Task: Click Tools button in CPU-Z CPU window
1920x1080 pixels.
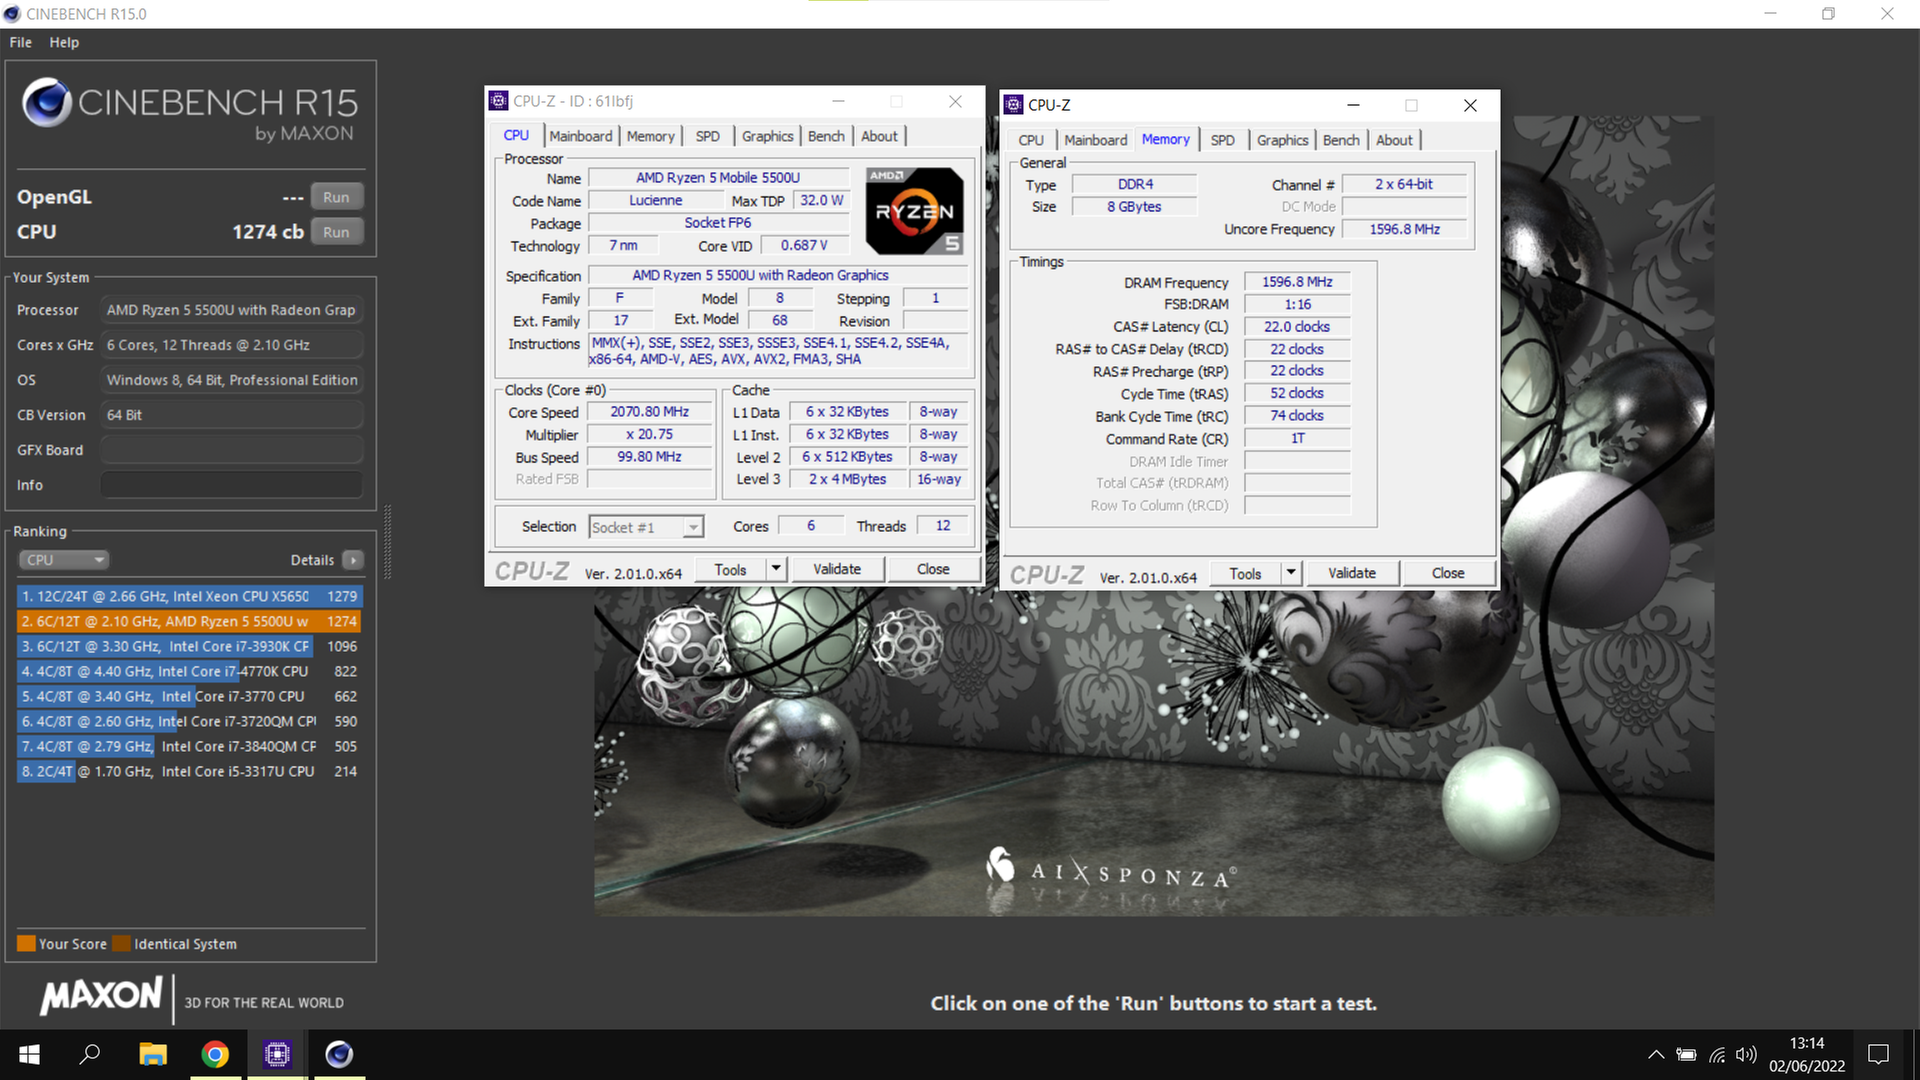Action: pyautogui.click(x=730, y=569)
